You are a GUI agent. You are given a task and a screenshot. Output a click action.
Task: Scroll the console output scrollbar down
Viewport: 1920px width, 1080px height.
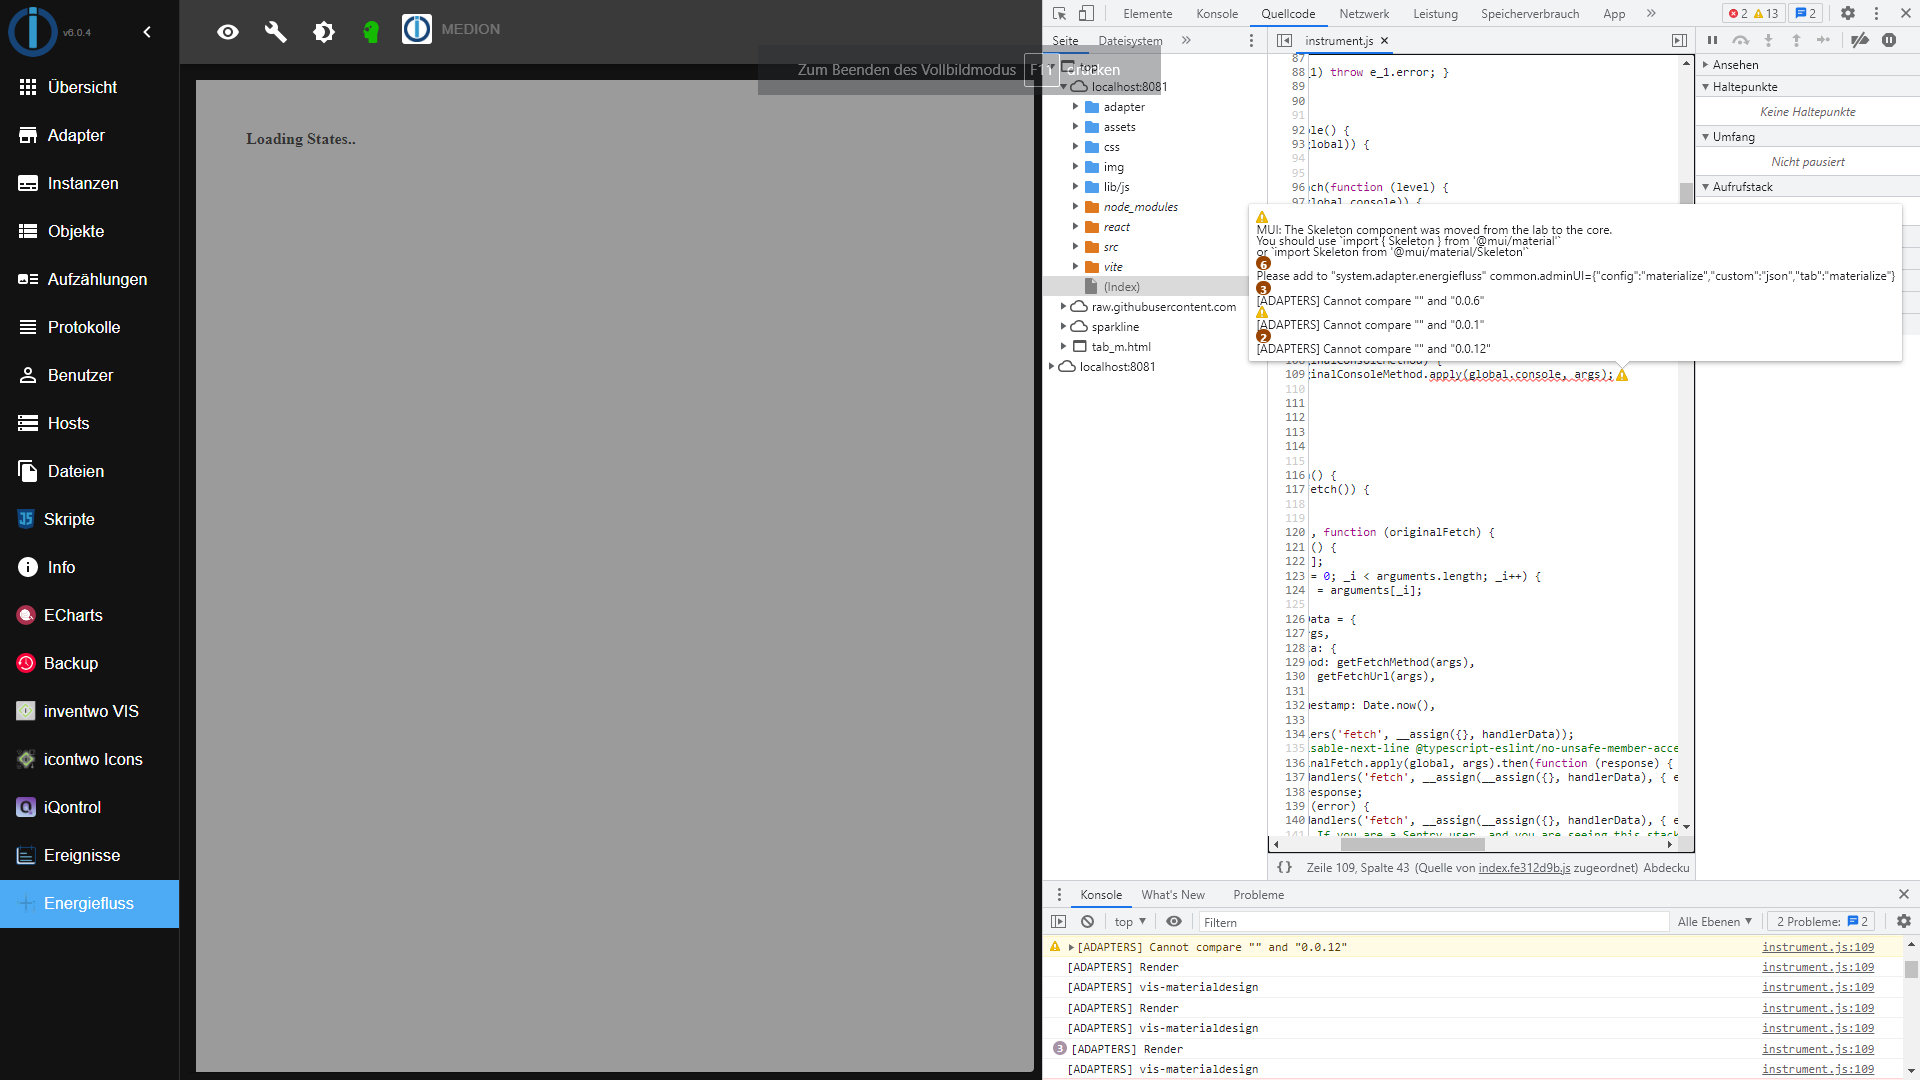(x=1911, y=1072)
